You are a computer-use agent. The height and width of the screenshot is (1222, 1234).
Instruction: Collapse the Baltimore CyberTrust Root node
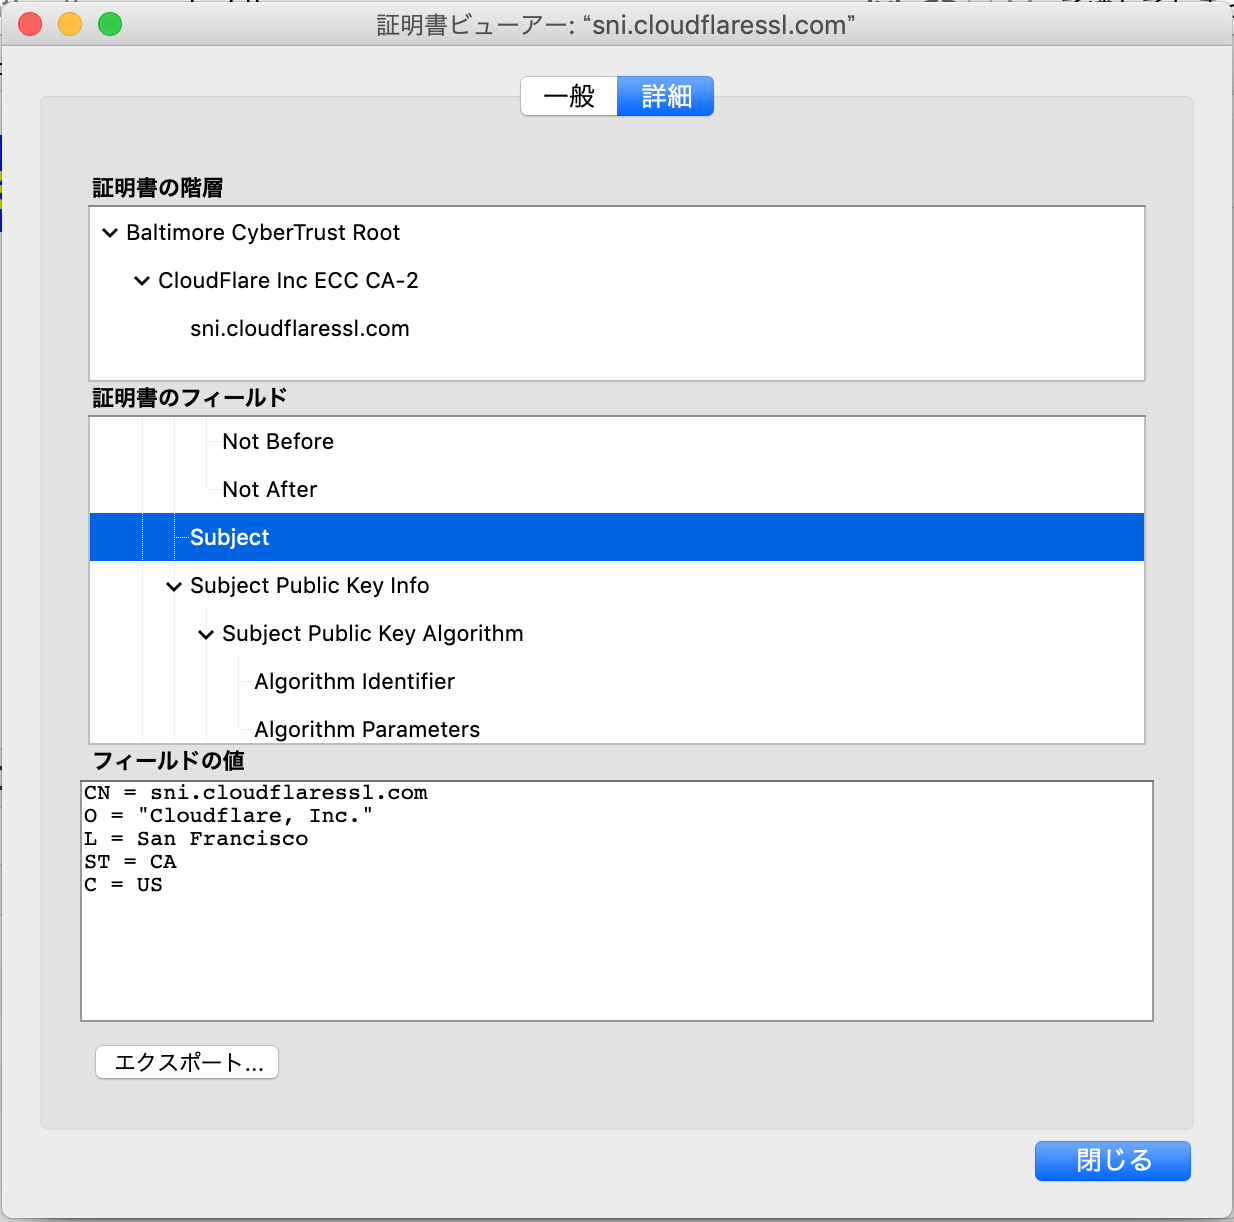pyautogui.click(x=110, y=233)
